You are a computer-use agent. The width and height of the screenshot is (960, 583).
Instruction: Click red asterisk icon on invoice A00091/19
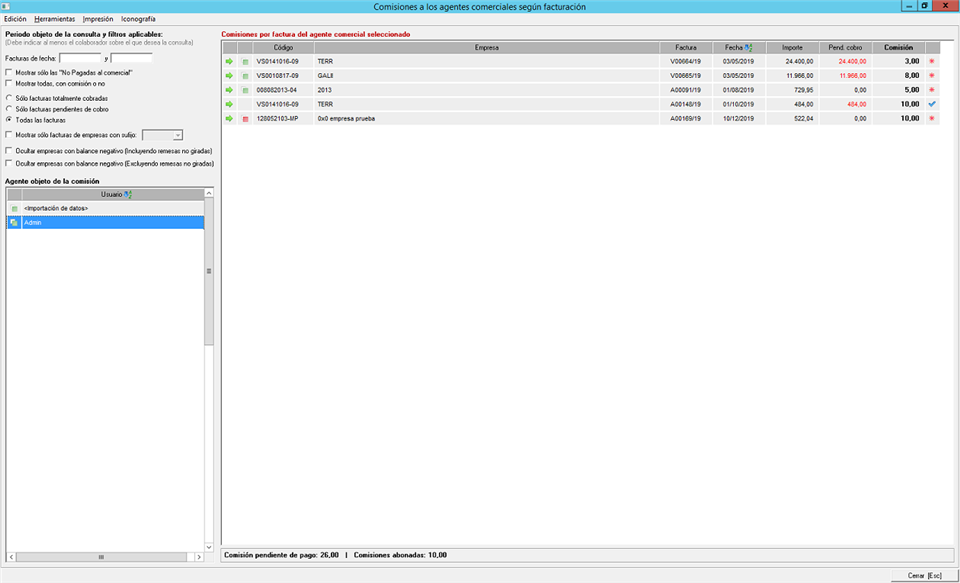tap(932, 89)
